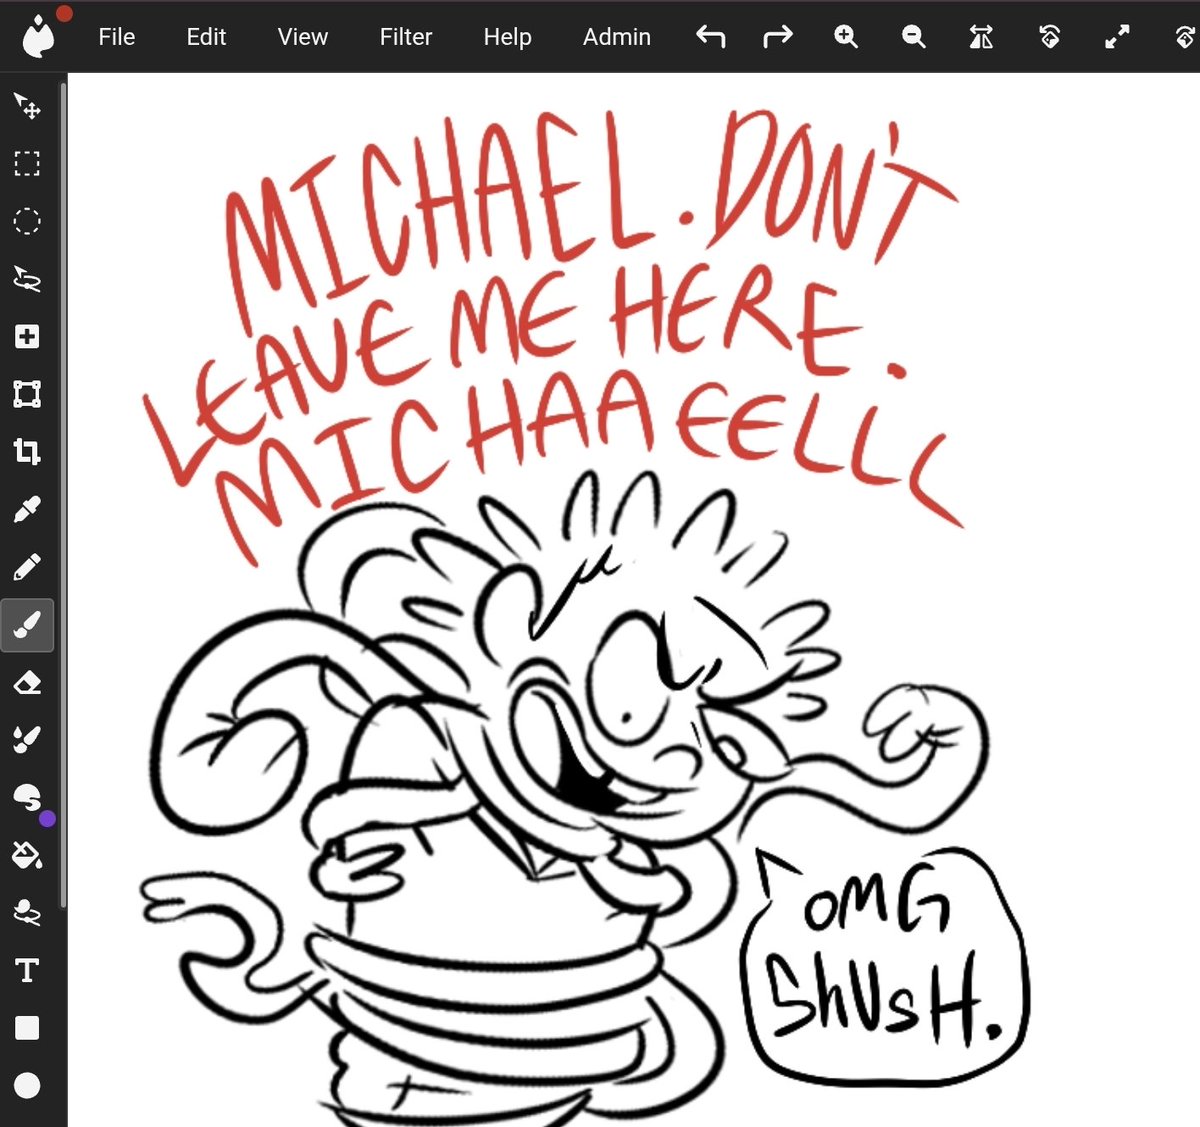Open the File menu

116,37
